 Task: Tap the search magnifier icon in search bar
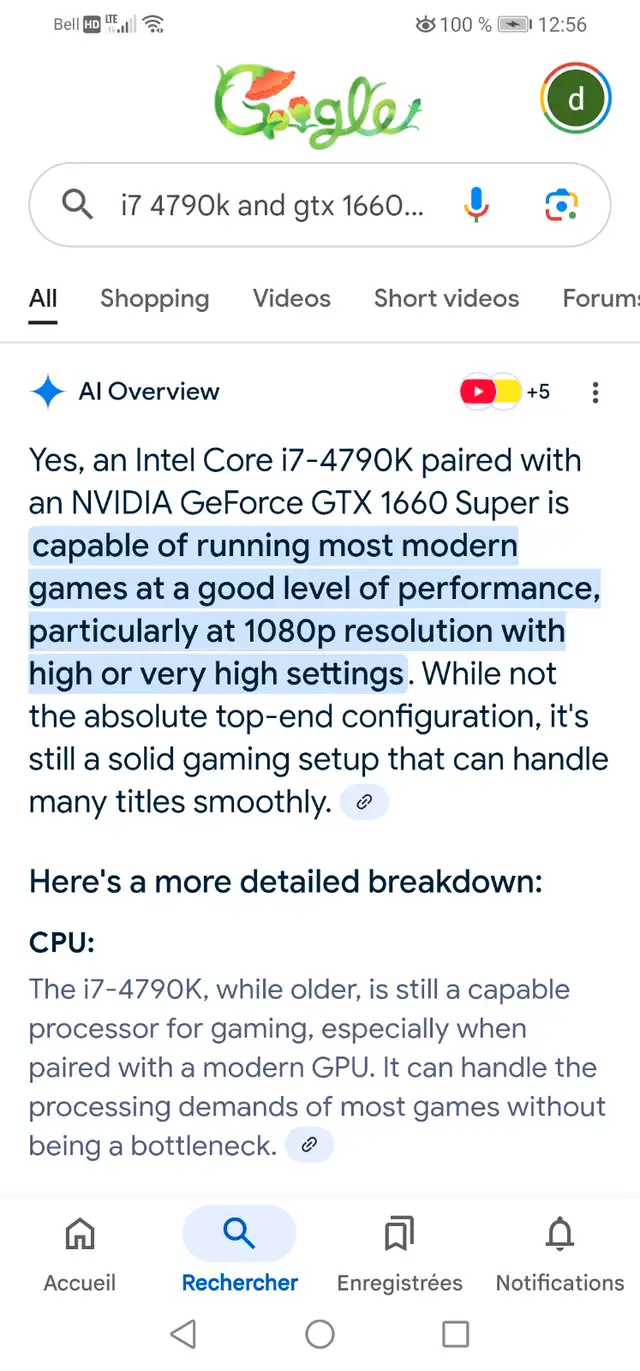(x=77, y=205)
